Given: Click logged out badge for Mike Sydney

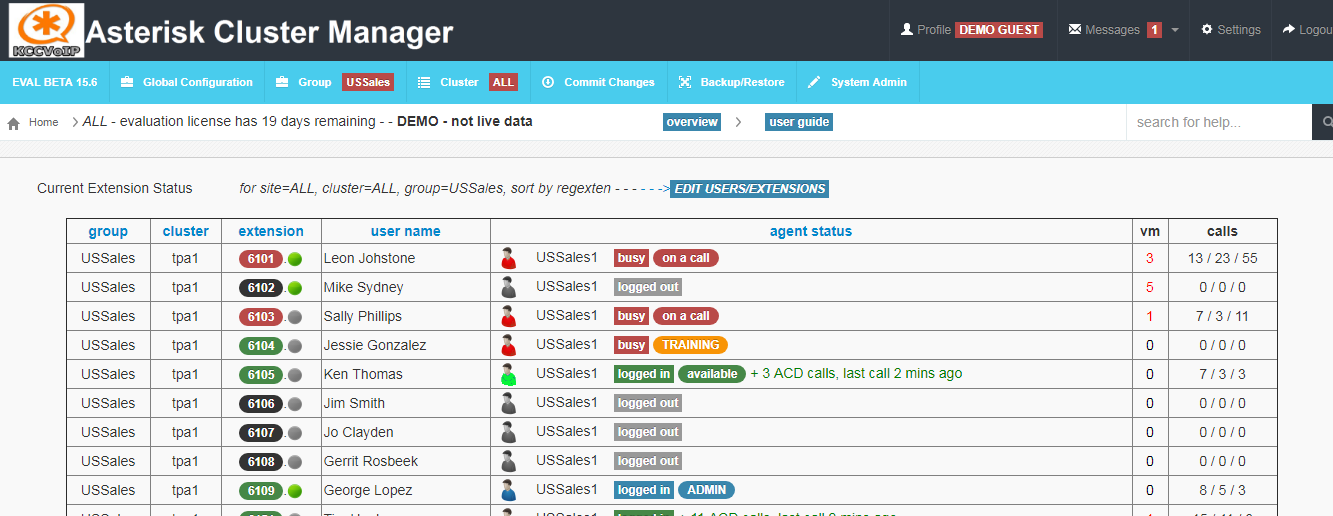Looking at the screenshot, I should click(x=648, y=287).
